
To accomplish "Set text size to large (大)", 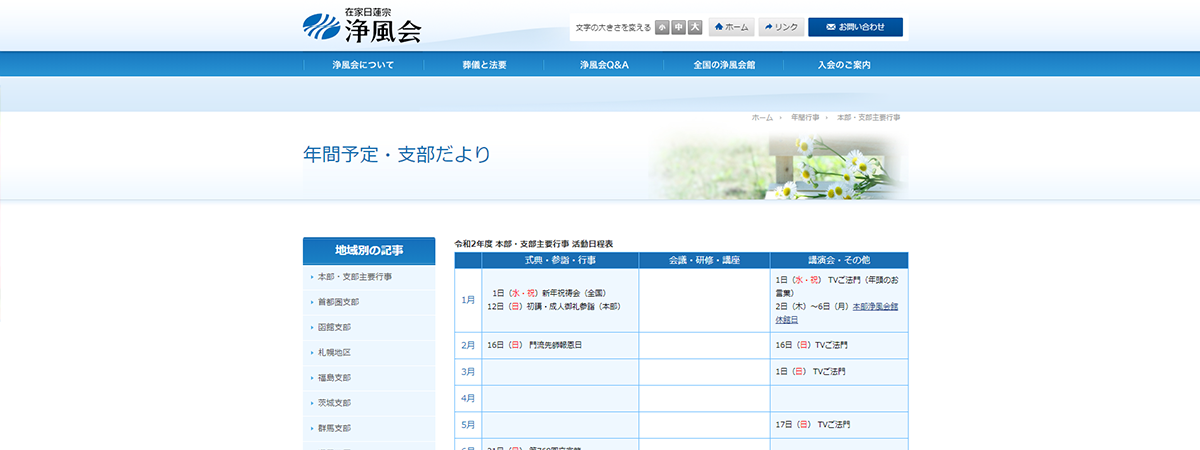I will coord(695,27).
